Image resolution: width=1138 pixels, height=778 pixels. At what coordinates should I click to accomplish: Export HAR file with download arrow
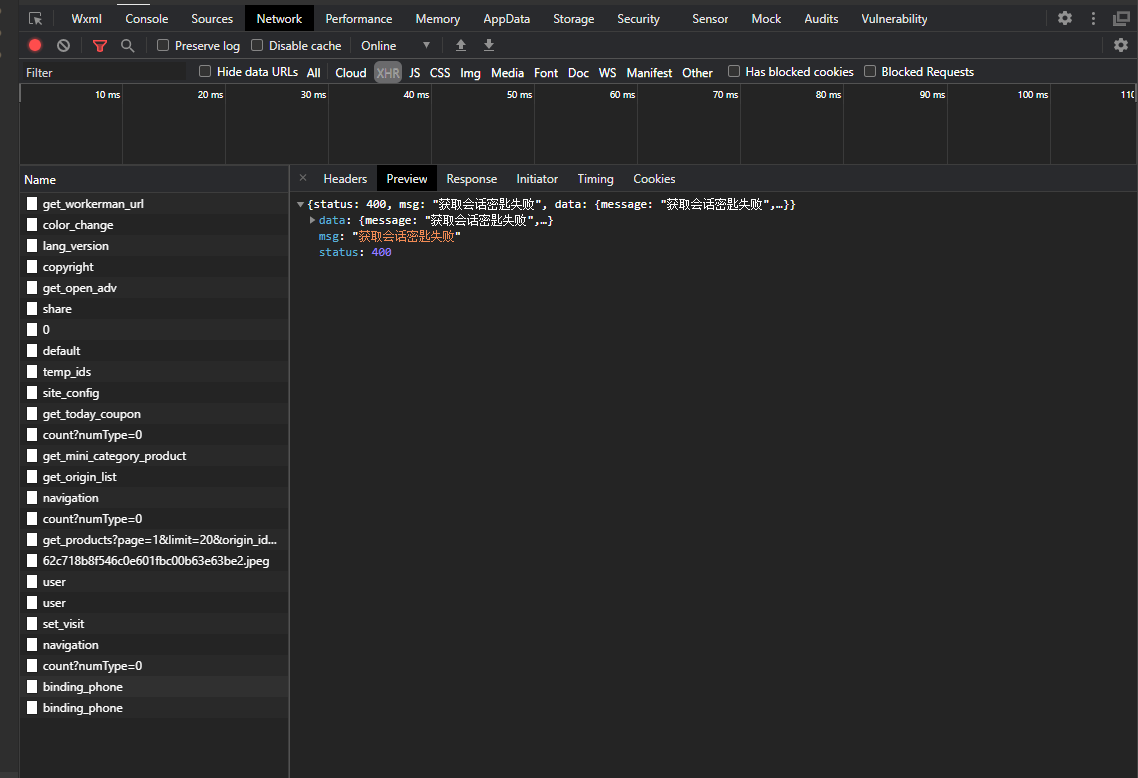coord(489,45)
